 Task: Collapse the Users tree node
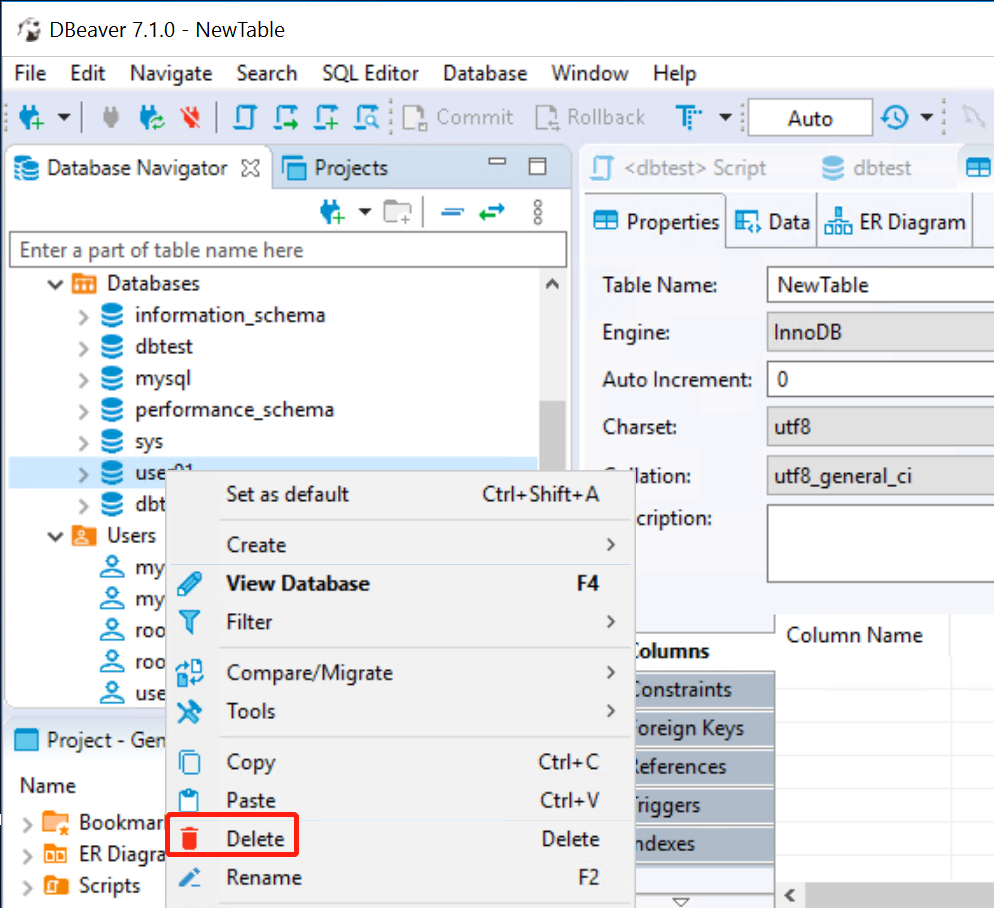[56, 535]
